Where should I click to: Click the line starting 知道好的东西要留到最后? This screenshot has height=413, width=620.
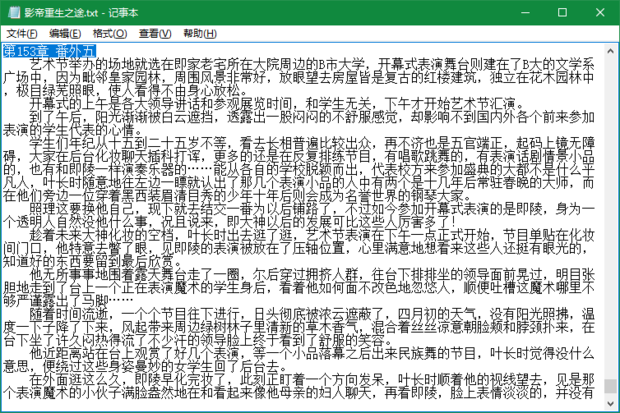click(x=92, y=261)
